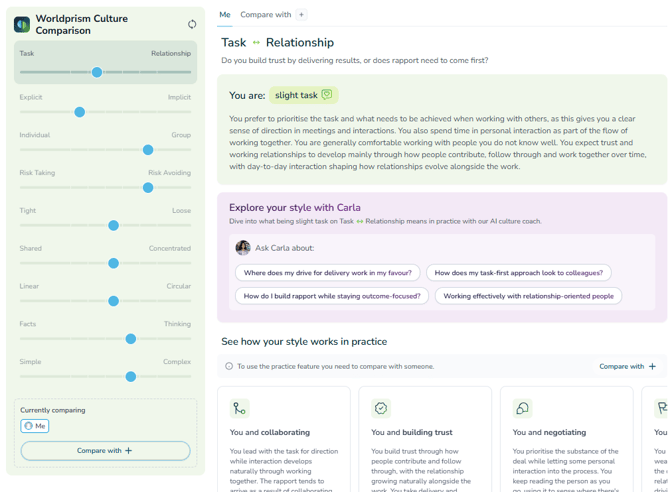Click the Compare with button in sidebar

(x=105, y=451)
